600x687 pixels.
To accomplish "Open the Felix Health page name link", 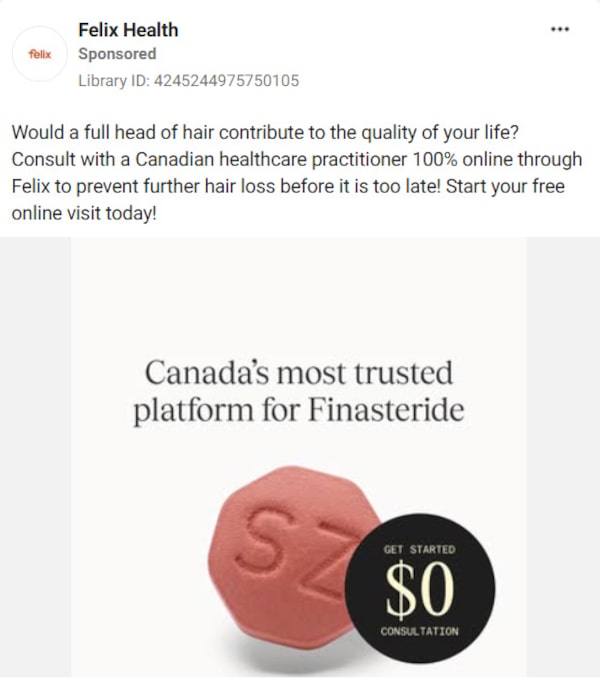I will point(128,31).
